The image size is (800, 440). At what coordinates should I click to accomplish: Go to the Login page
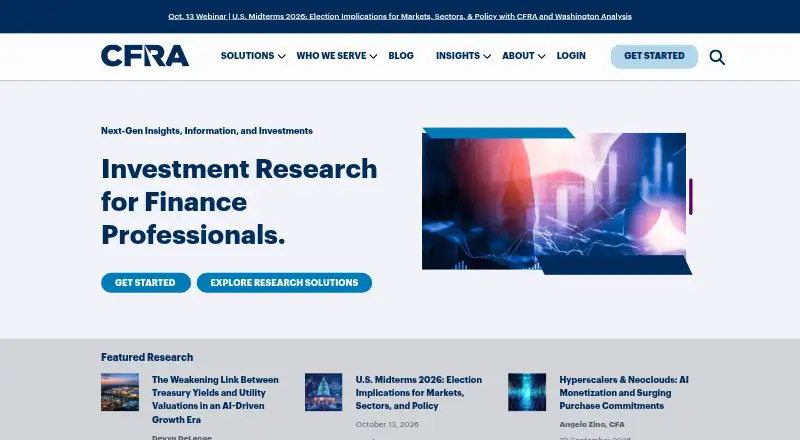[571, 56]
